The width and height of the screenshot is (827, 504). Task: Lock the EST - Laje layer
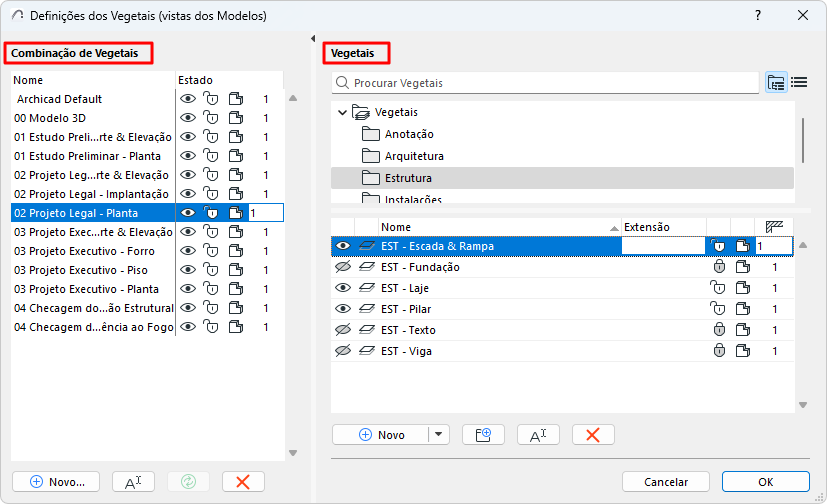click(718, 288)
